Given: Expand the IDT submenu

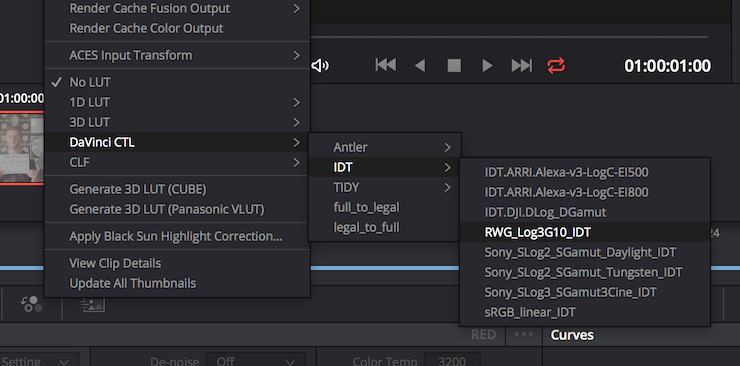Looking at the screenshot, I should (x=385, y=167).
